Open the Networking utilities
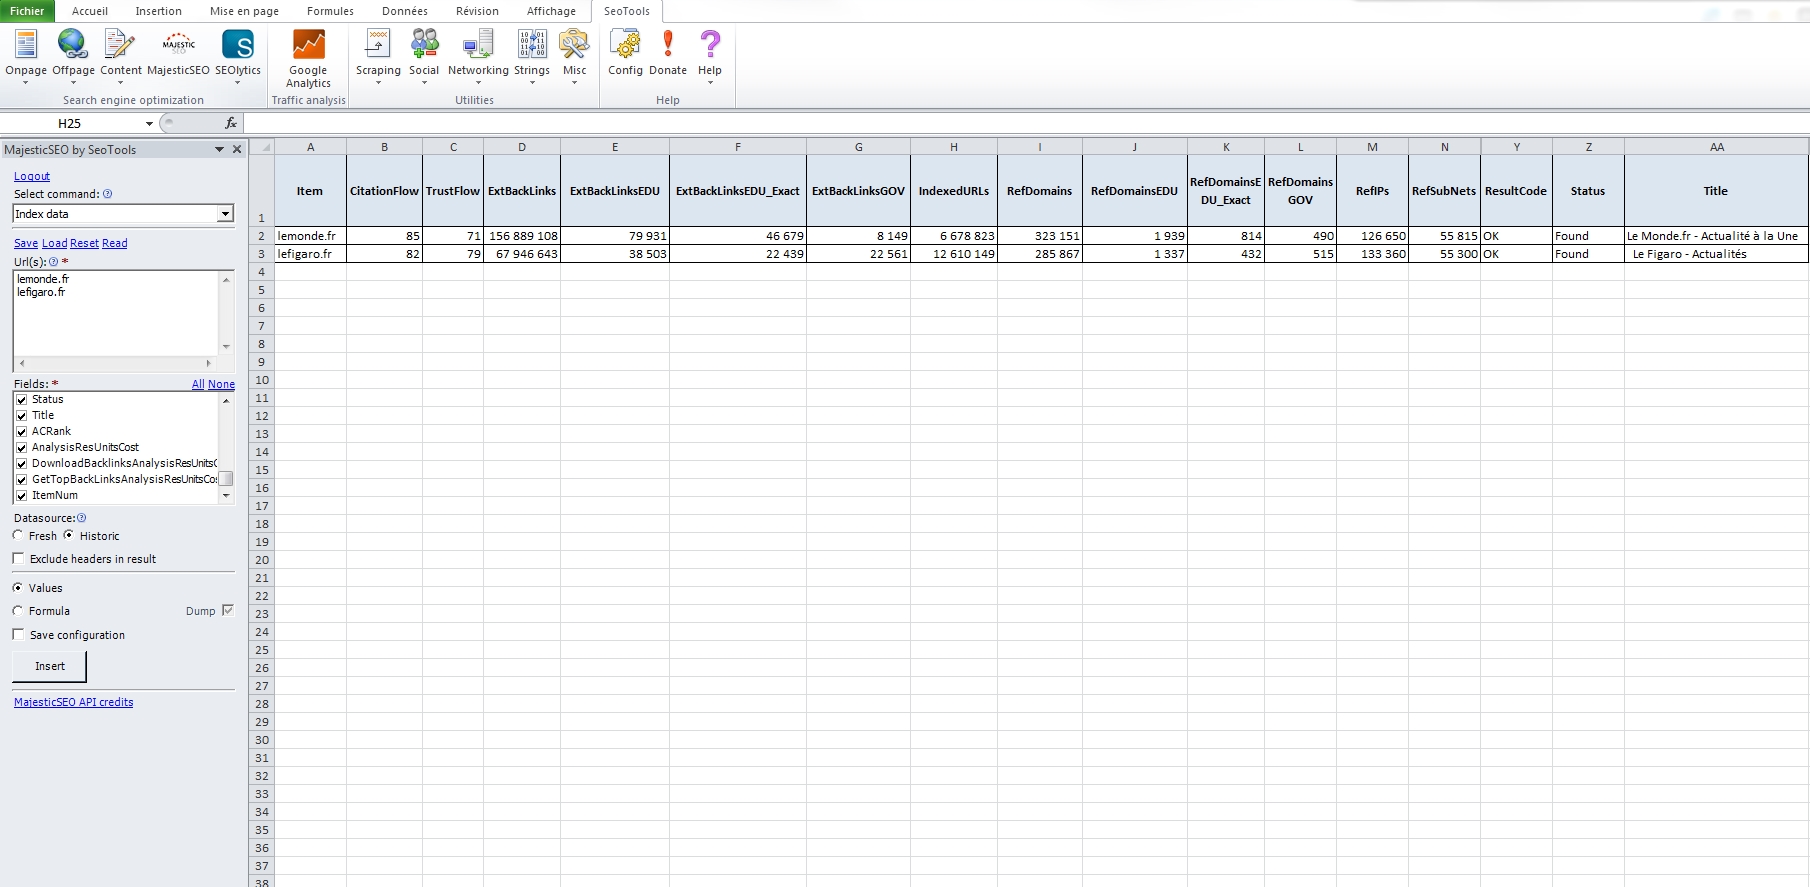 [478, 55]
